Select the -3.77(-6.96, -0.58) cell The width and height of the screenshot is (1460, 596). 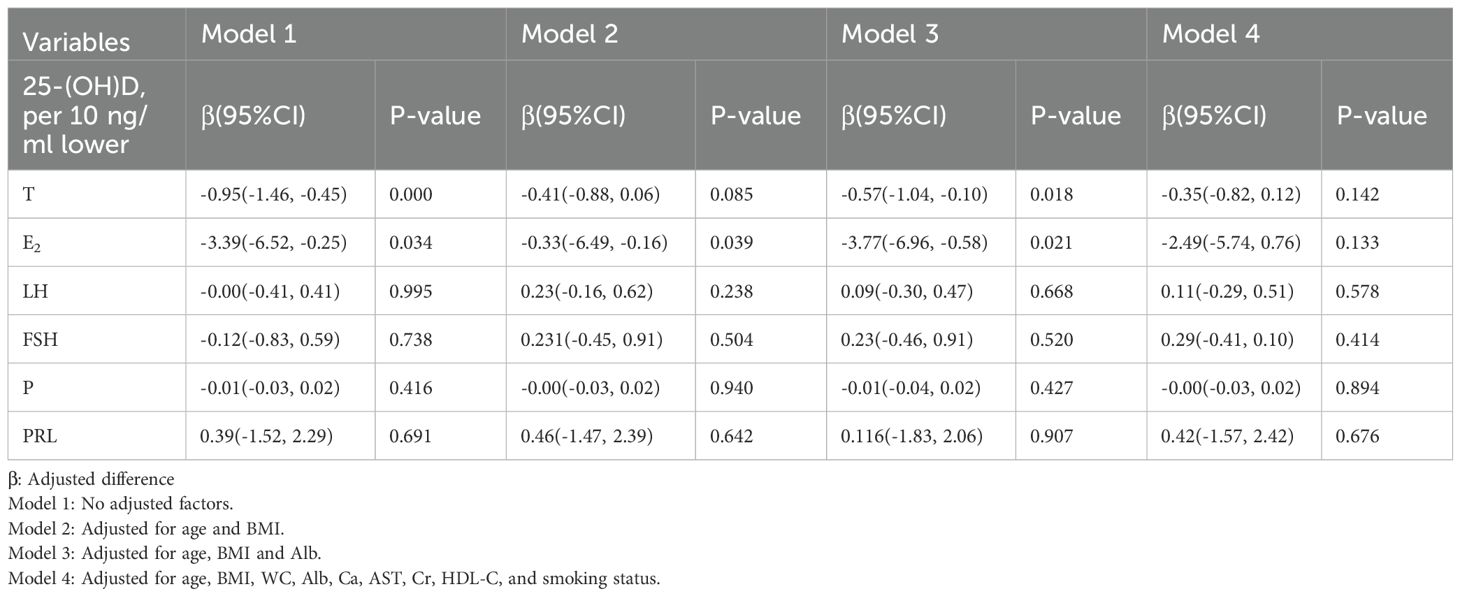click(914, 240)
